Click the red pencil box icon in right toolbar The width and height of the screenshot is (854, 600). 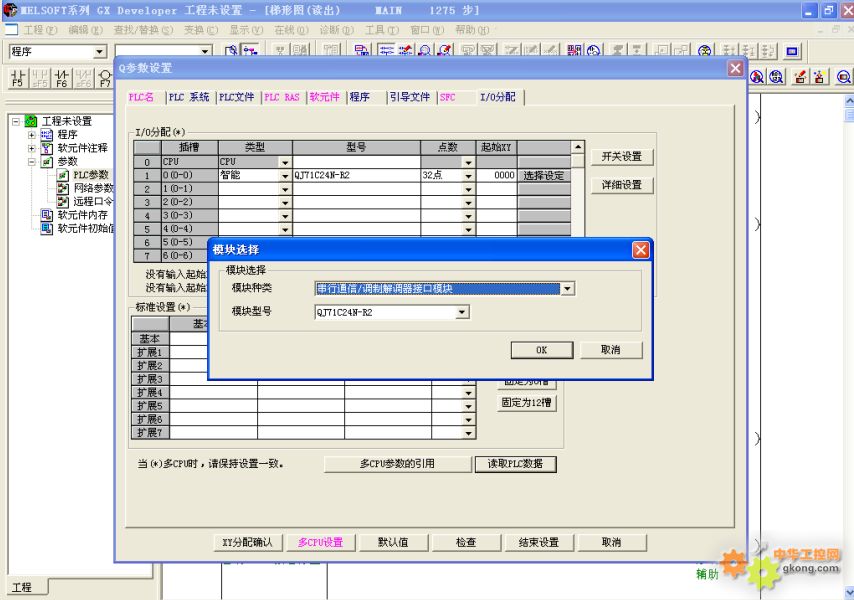pos(800,77)
